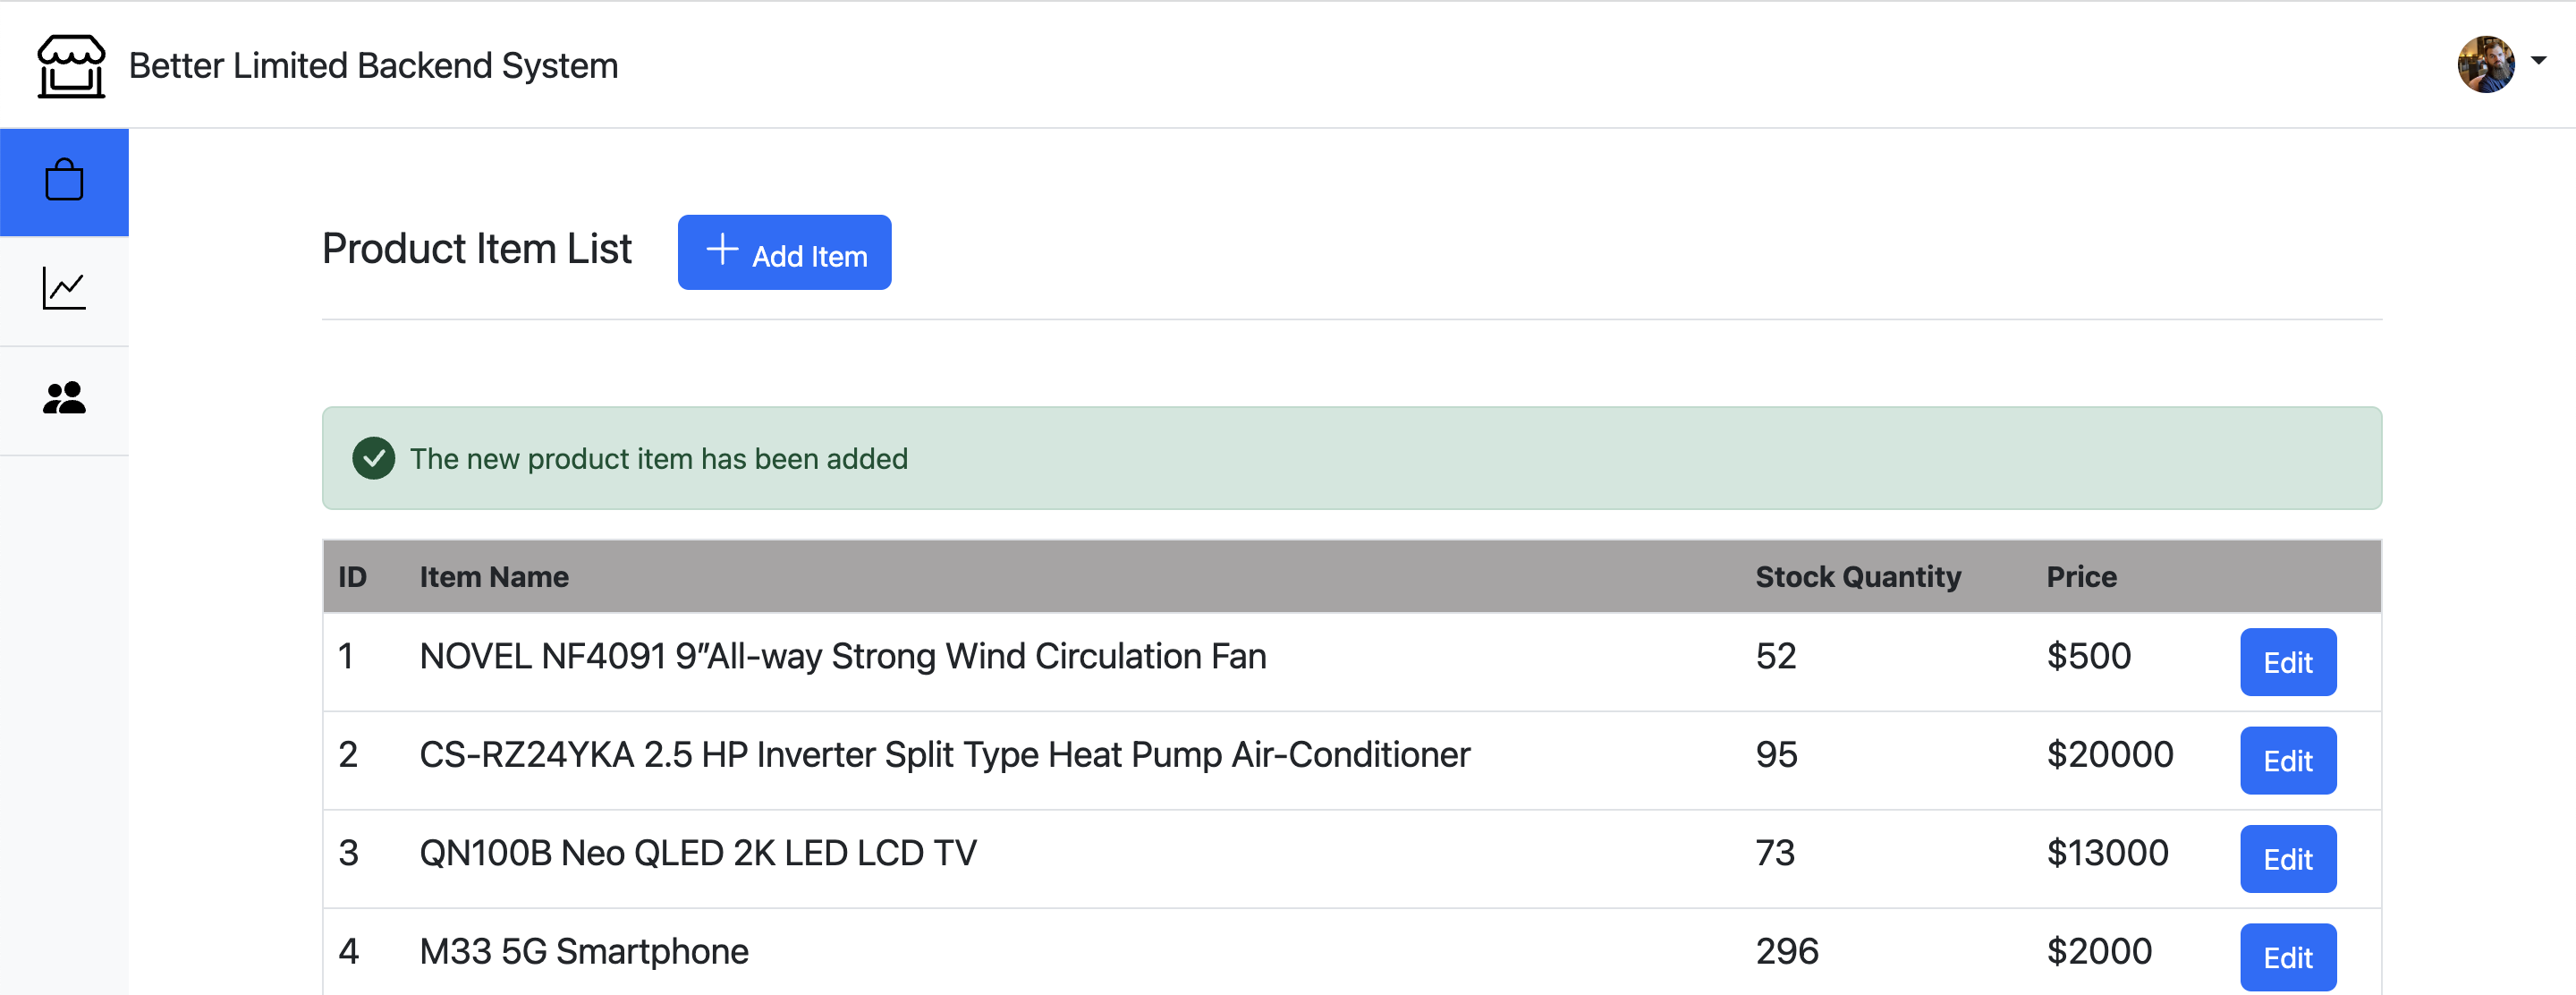Click the Price column header
This screenshot has width=2576, height=995.
pos(2081,577)
